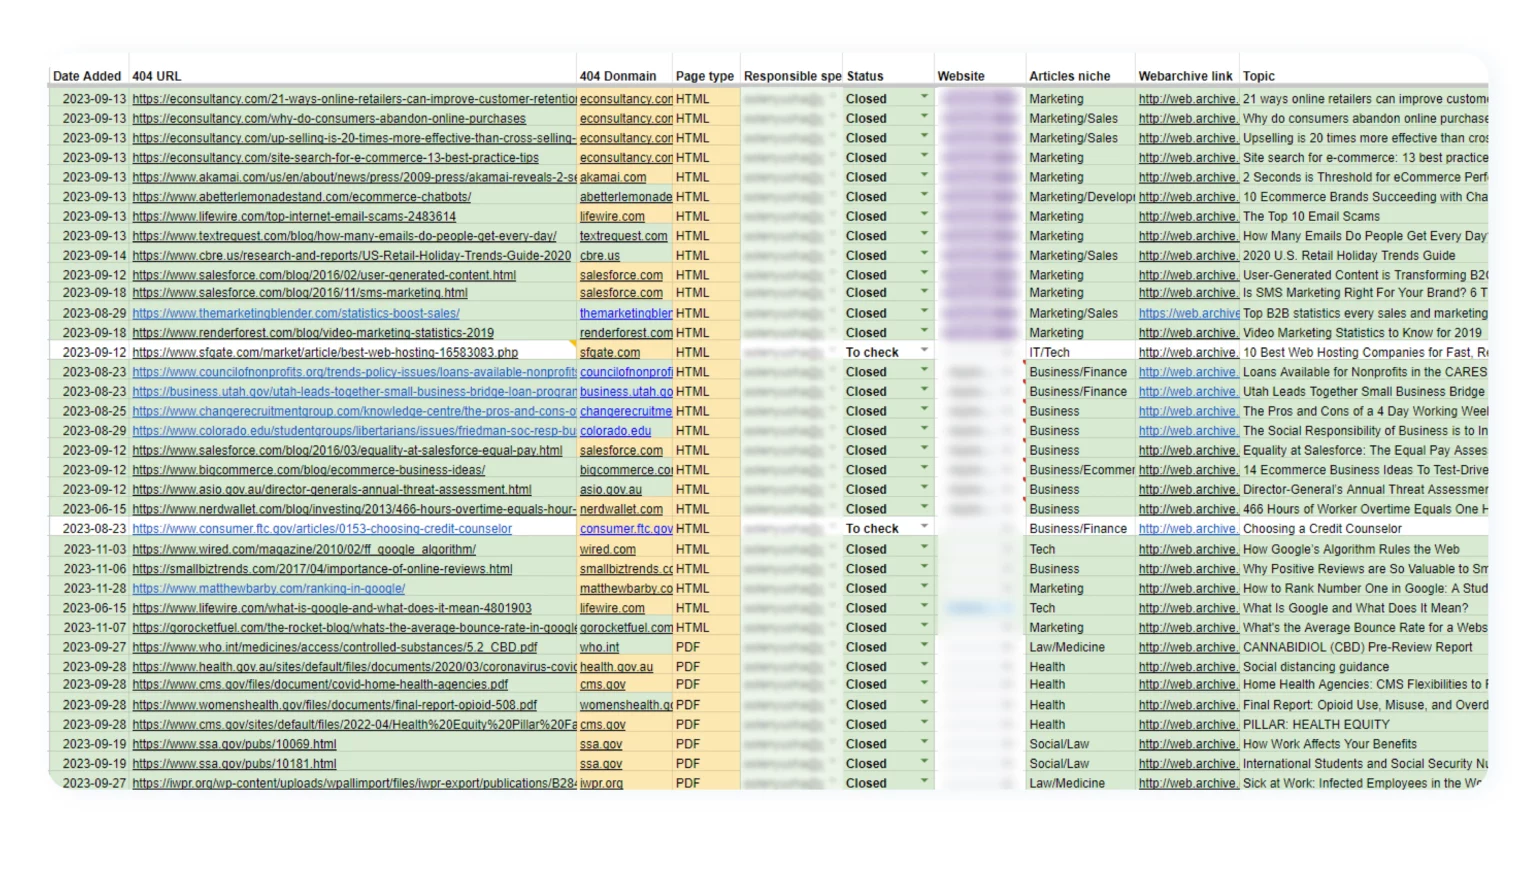
Task: Change status via dropdown on the iwpr.org row
Action: pos(923,783)
